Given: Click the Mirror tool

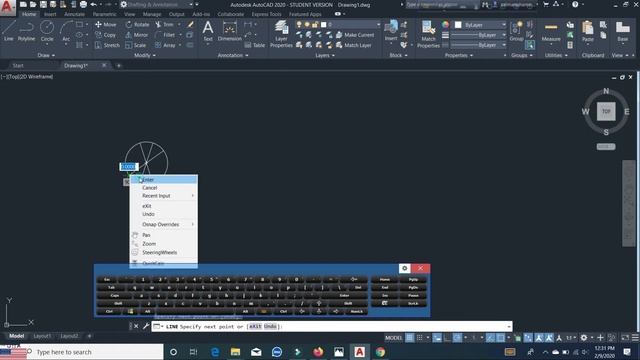Looking at the screenshot, I should click(137, 35).
